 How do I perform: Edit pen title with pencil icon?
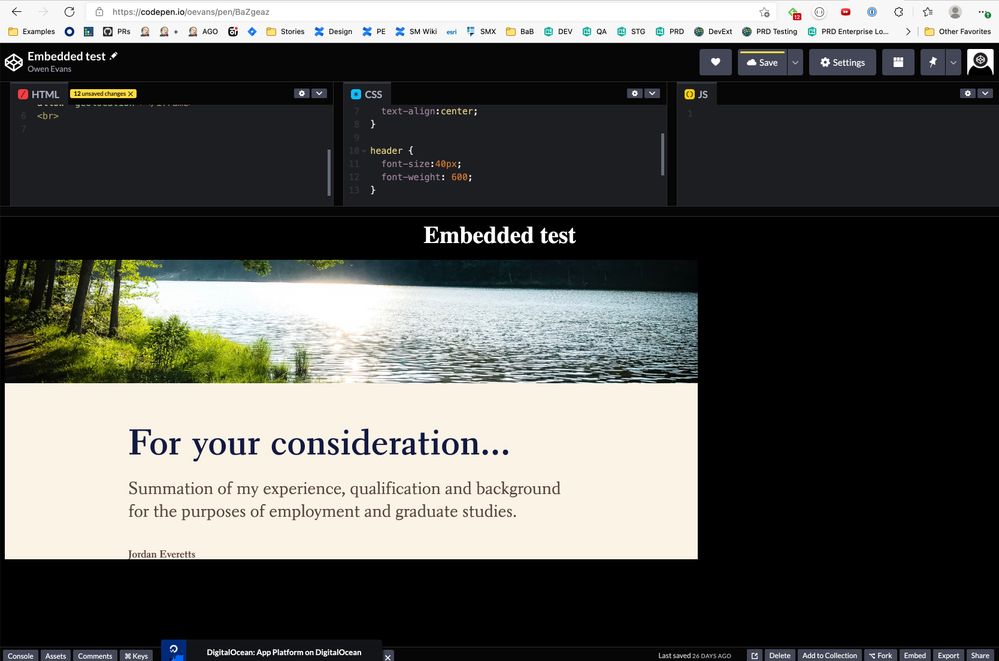(x=114, y=56)
